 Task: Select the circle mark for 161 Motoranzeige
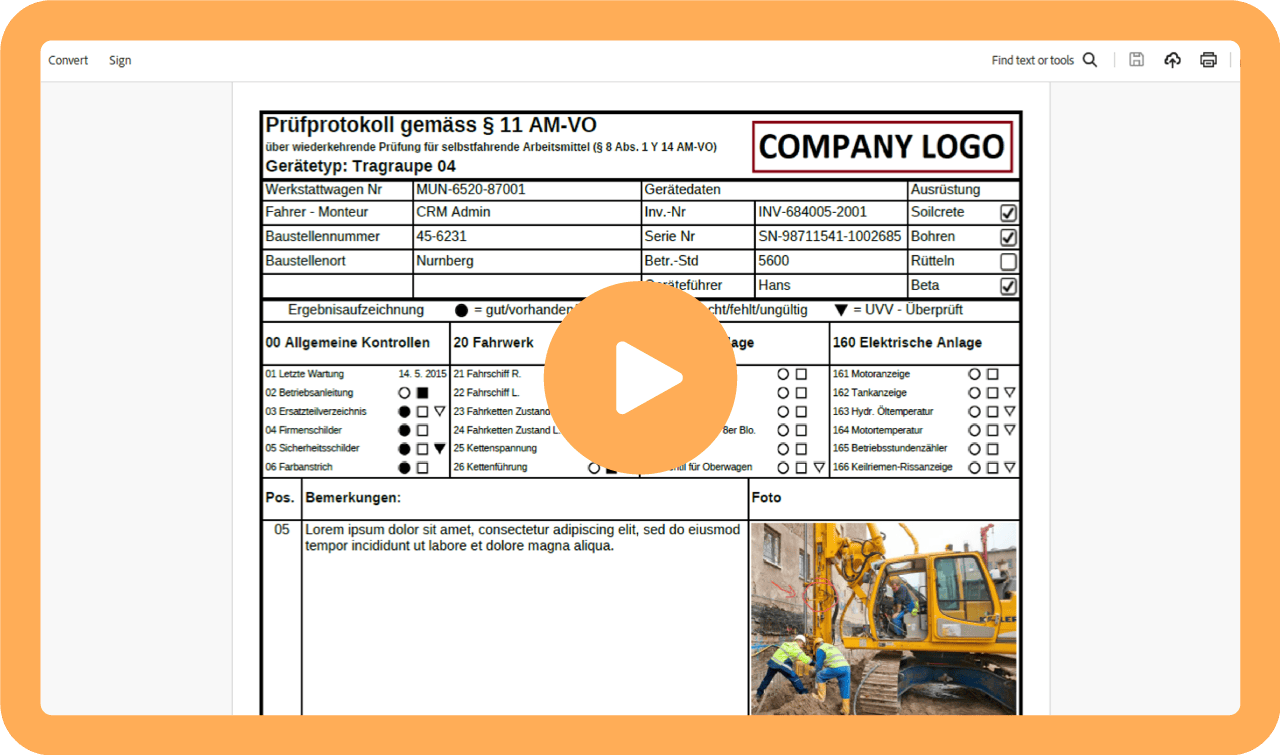[974, 374]
